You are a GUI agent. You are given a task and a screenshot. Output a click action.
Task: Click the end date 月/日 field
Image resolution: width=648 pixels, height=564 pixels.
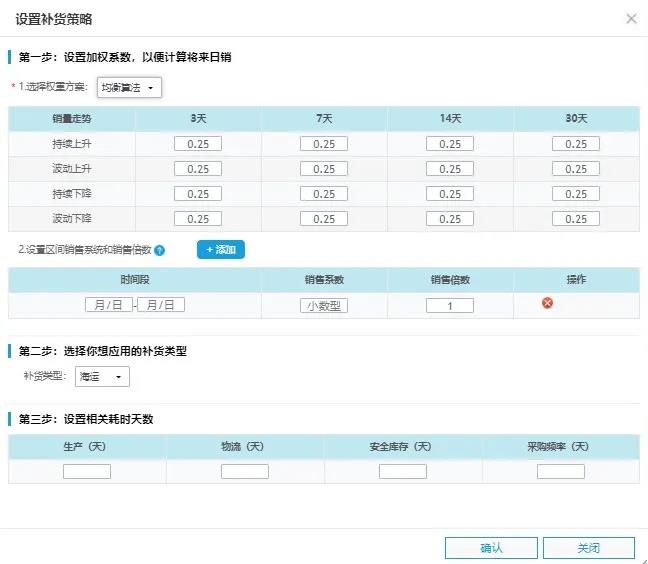(x=161, y=305)
